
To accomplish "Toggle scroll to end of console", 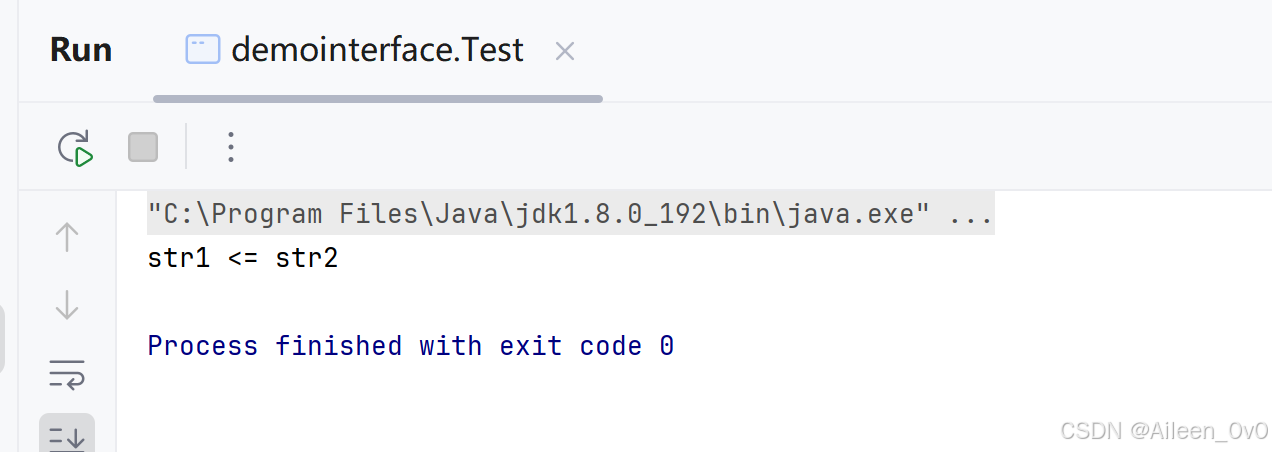I will [x=67, y=435].
